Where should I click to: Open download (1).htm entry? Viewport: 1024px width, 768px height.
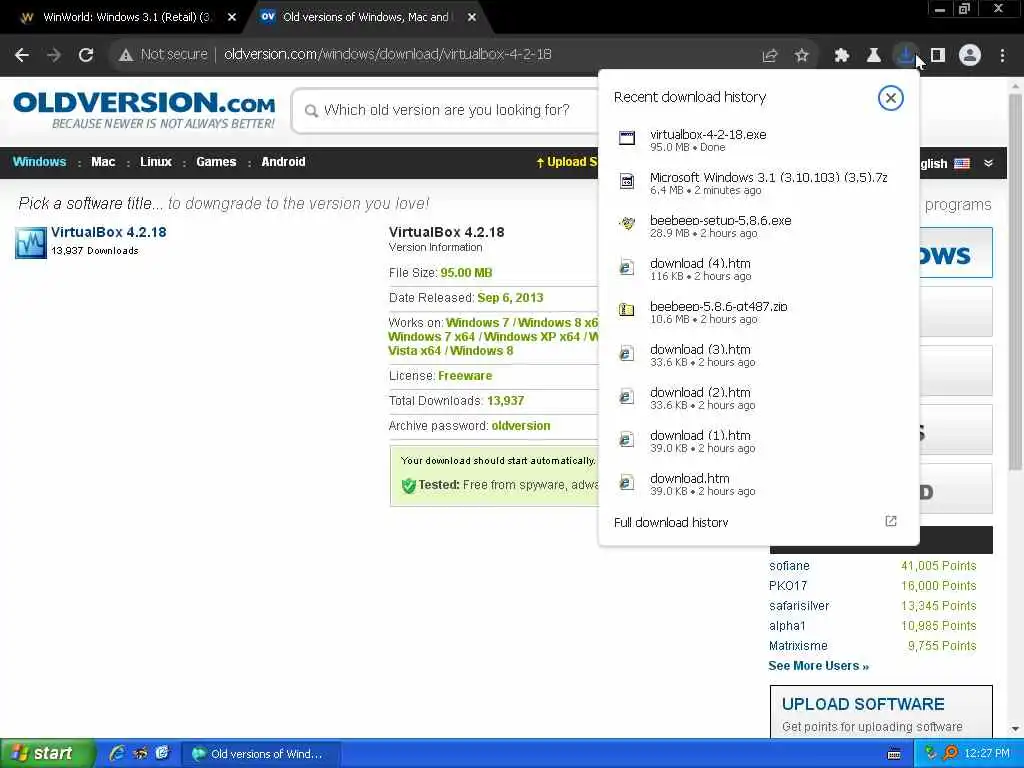759,441
